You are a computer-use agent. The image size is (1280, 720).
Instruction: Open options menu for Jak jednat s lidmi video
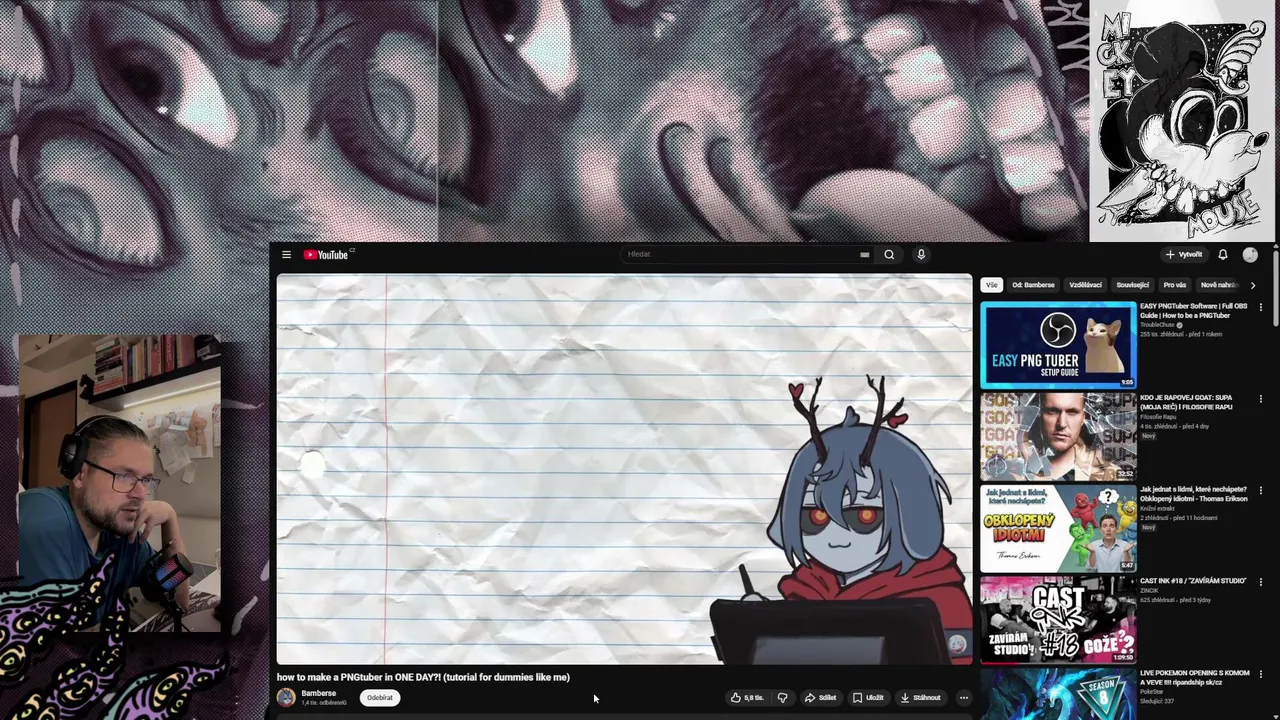click(x=1260, y=490)
